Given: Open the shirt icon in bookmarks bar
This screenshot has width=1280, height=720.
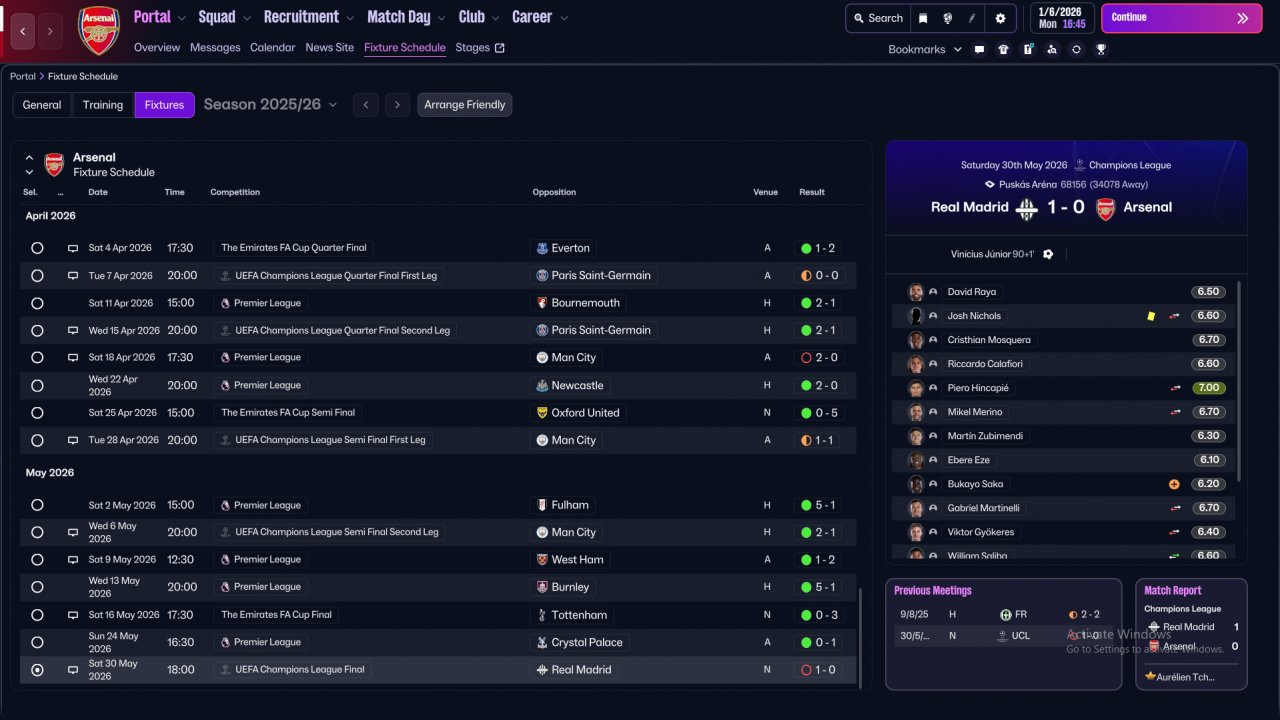Looking at the screenshot, I should click(1004, 49).
